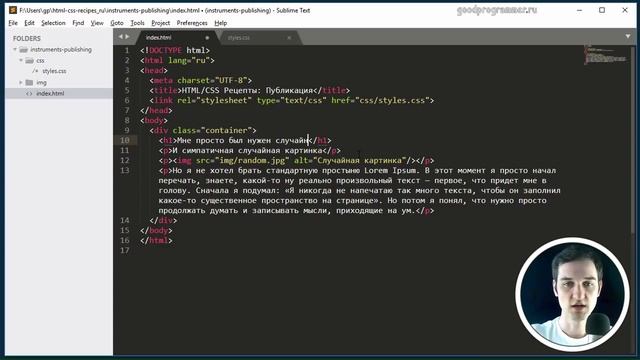Go to previous tab arrow
This screenshot has height=360, width=640.
pyautogui.click(x=120, y=37)
